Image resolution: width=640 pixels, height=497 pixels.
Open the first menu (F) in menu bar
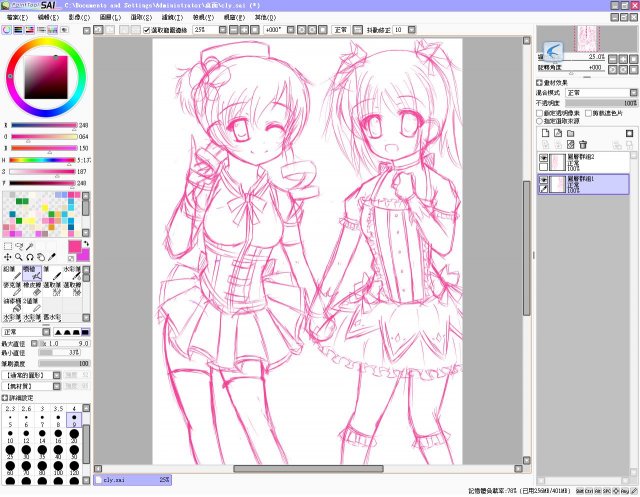click(x=19, y=18)
